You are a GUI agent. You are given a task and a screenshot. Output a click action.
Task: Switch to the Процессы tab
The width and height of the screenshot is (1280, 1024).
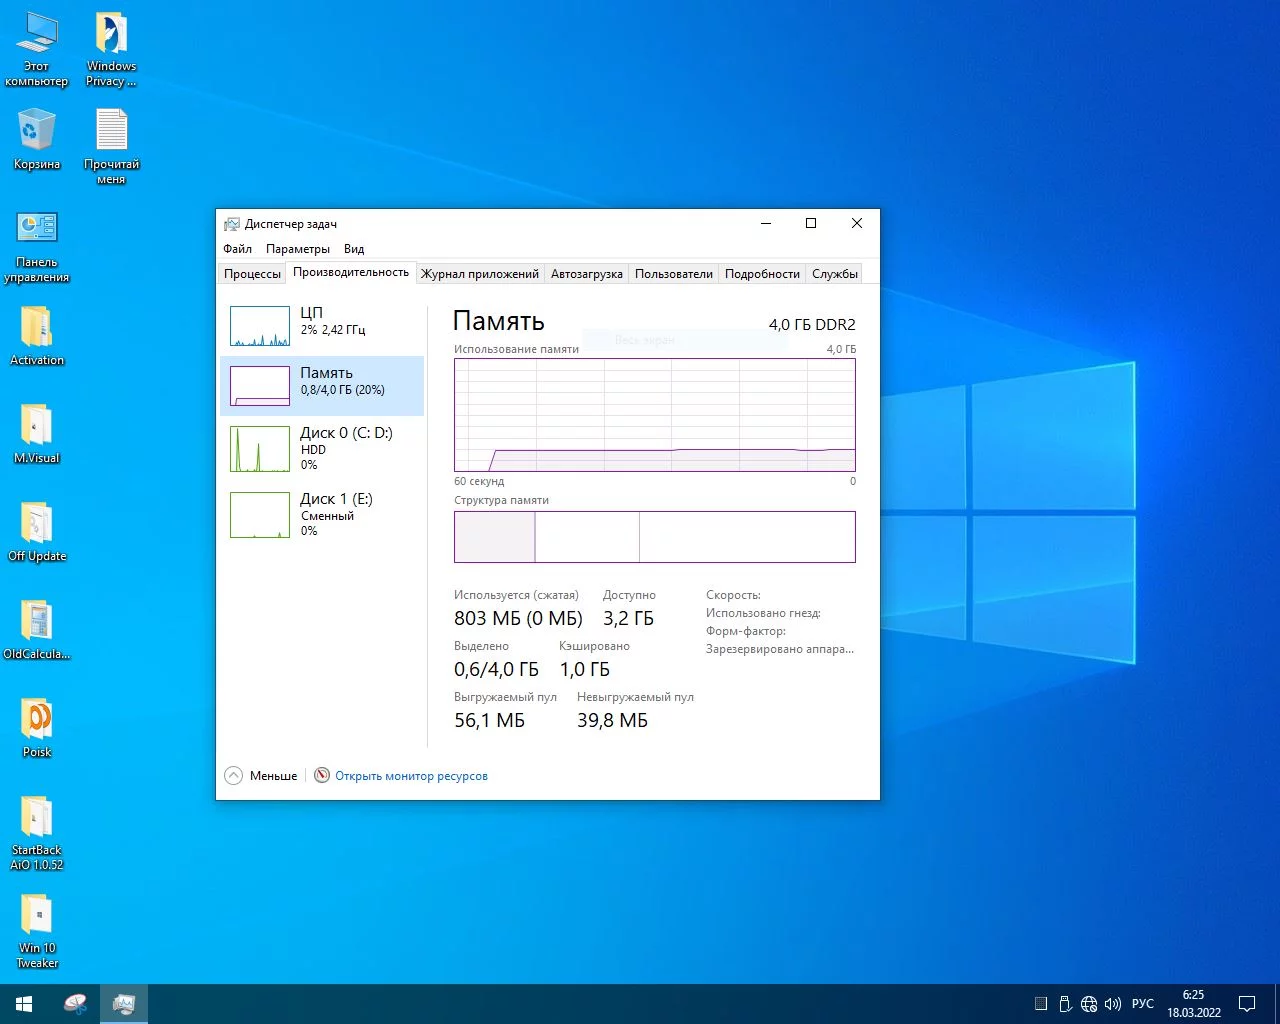click(252, 274)
